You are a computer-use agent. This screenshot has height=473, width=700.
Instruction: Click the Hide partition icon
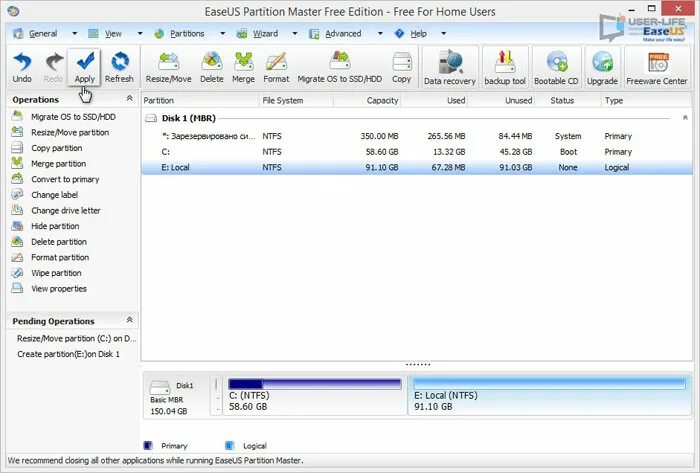[x=17, y=226]
